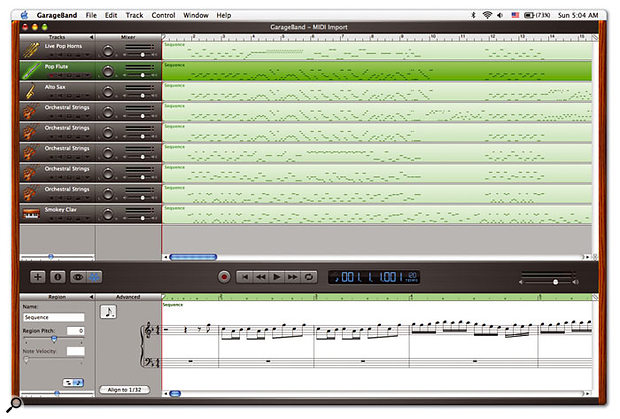Click the Play transport button
This screenshot has width=620, height=419.
277,277
